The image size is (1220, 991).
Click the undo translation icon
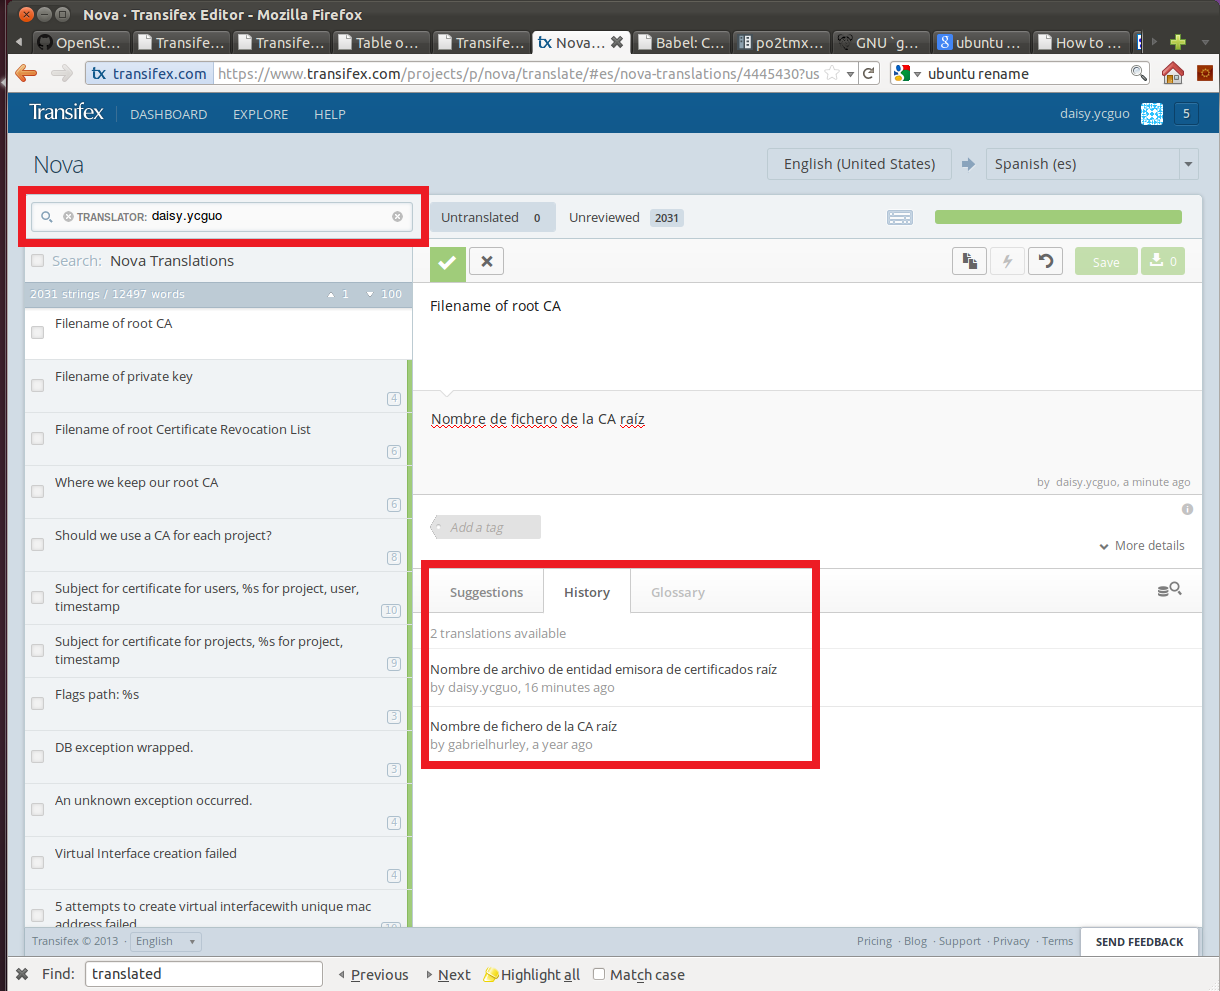[1045, 261]
